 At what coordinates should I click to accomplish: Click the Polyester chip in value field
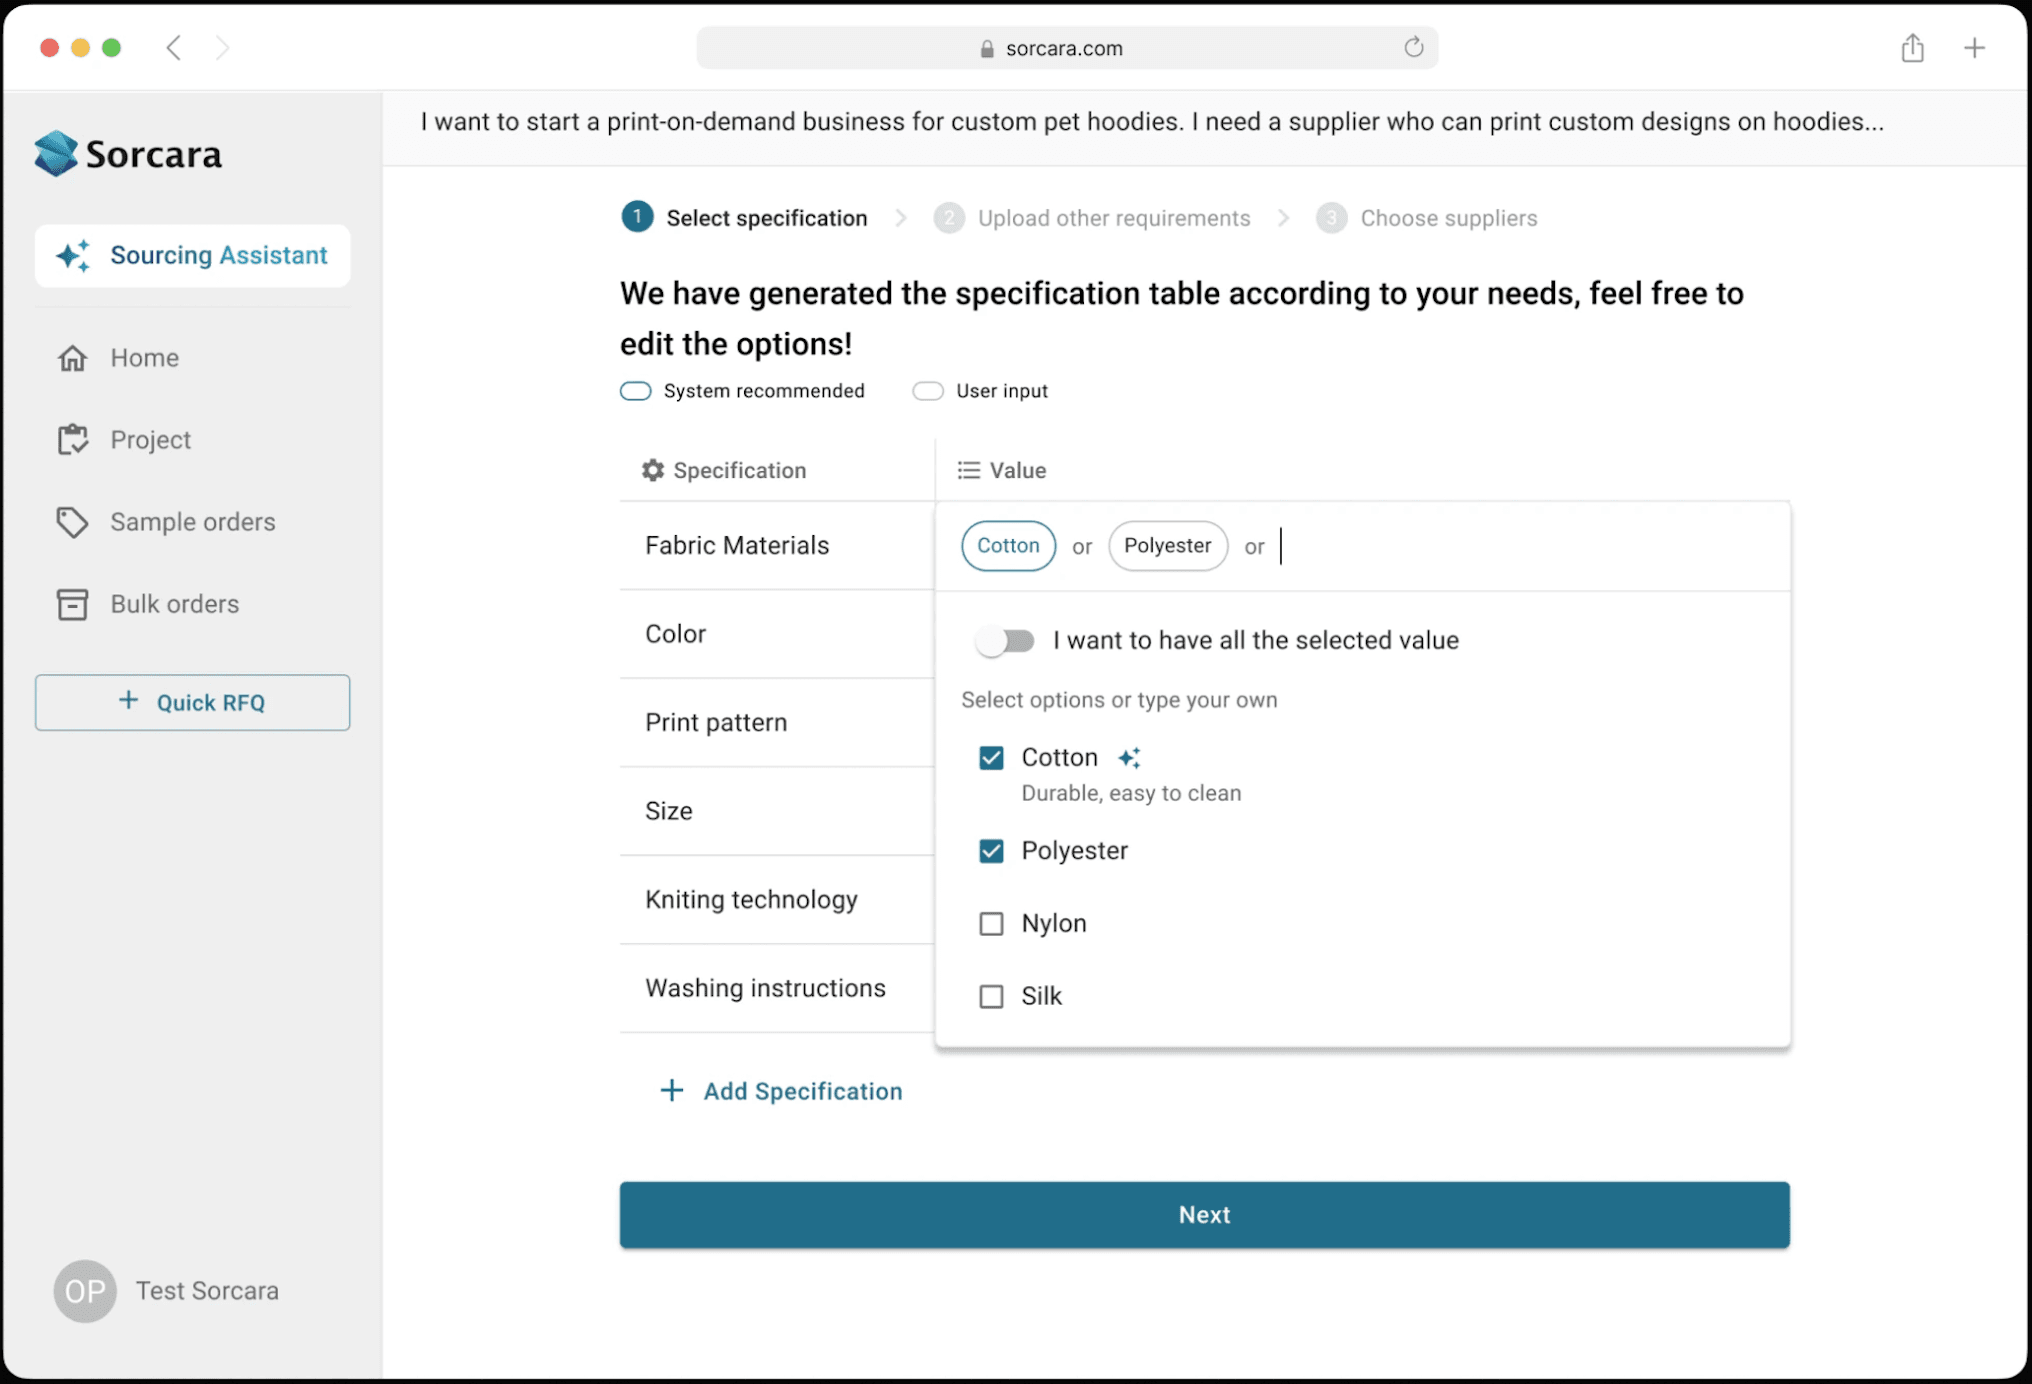(x=1167, y=546)
